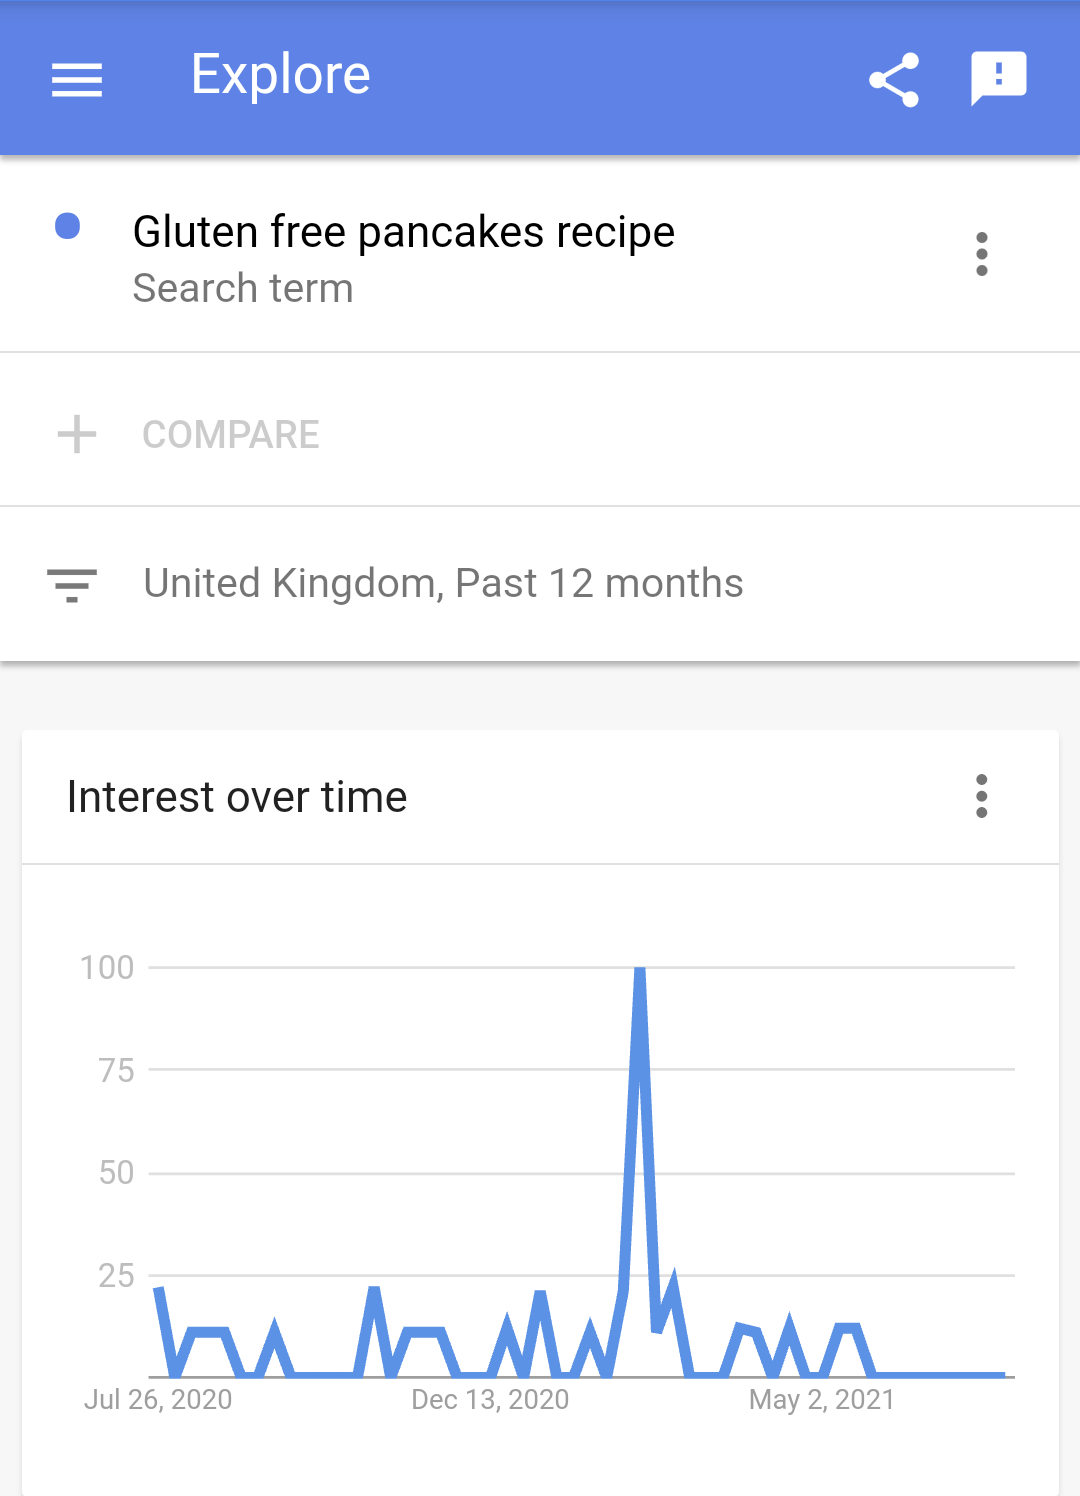Screen dimensions: 1080x1496
Task: Edit the Gluten free pancakes recipe term
Action: point(404,232)
